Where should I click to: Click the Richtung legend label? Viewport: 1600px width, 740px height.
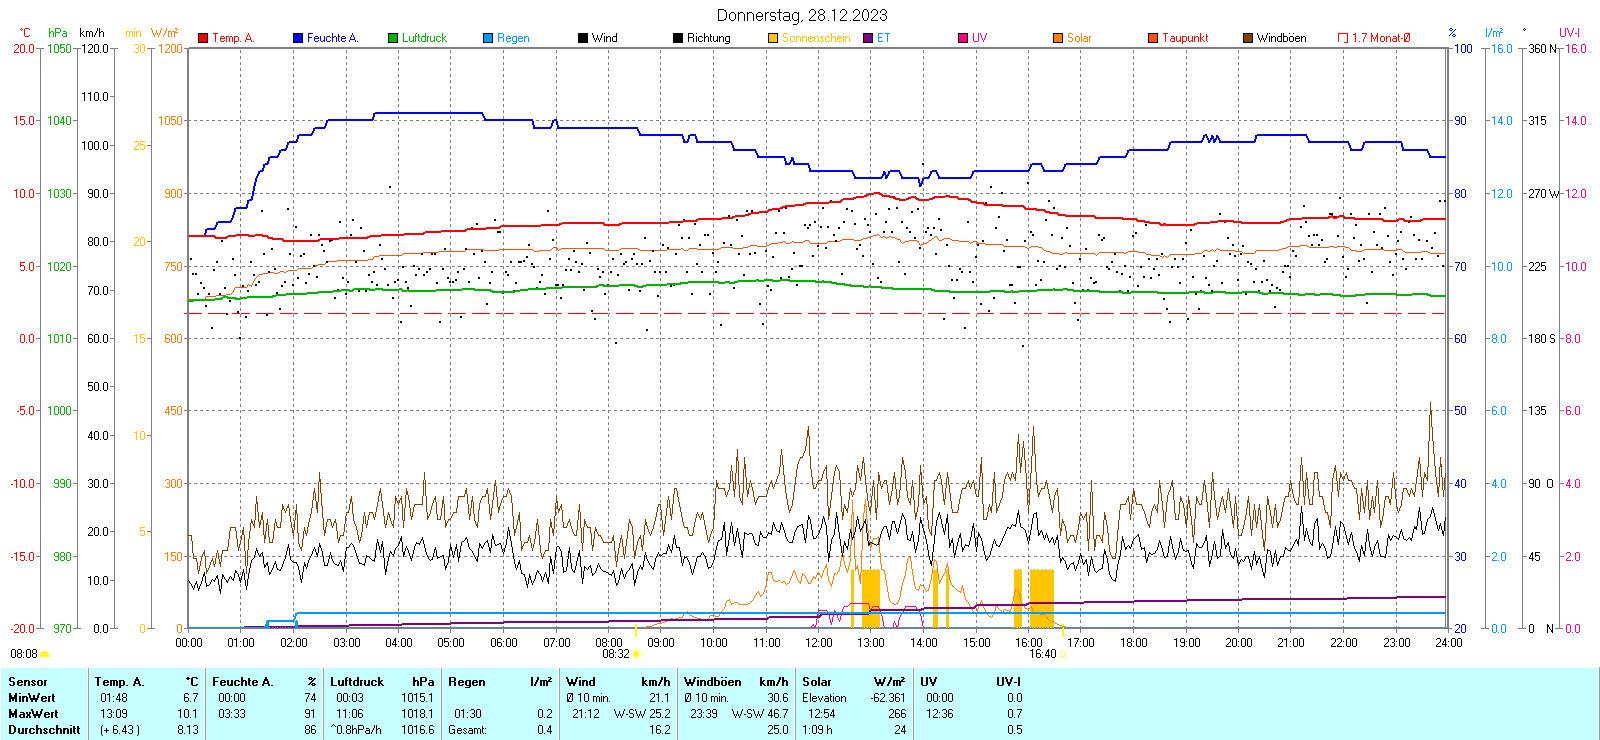coord(708,38)
